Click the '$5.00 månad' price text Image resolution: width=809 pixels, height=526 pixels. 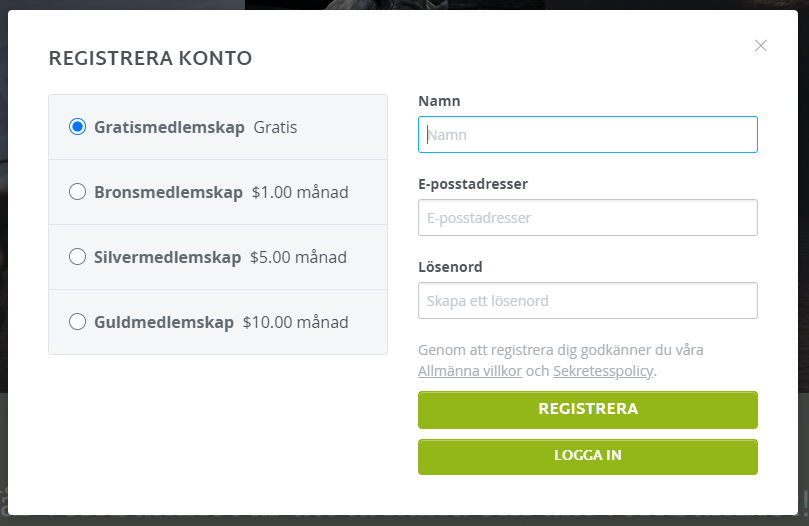coord(298,257)
